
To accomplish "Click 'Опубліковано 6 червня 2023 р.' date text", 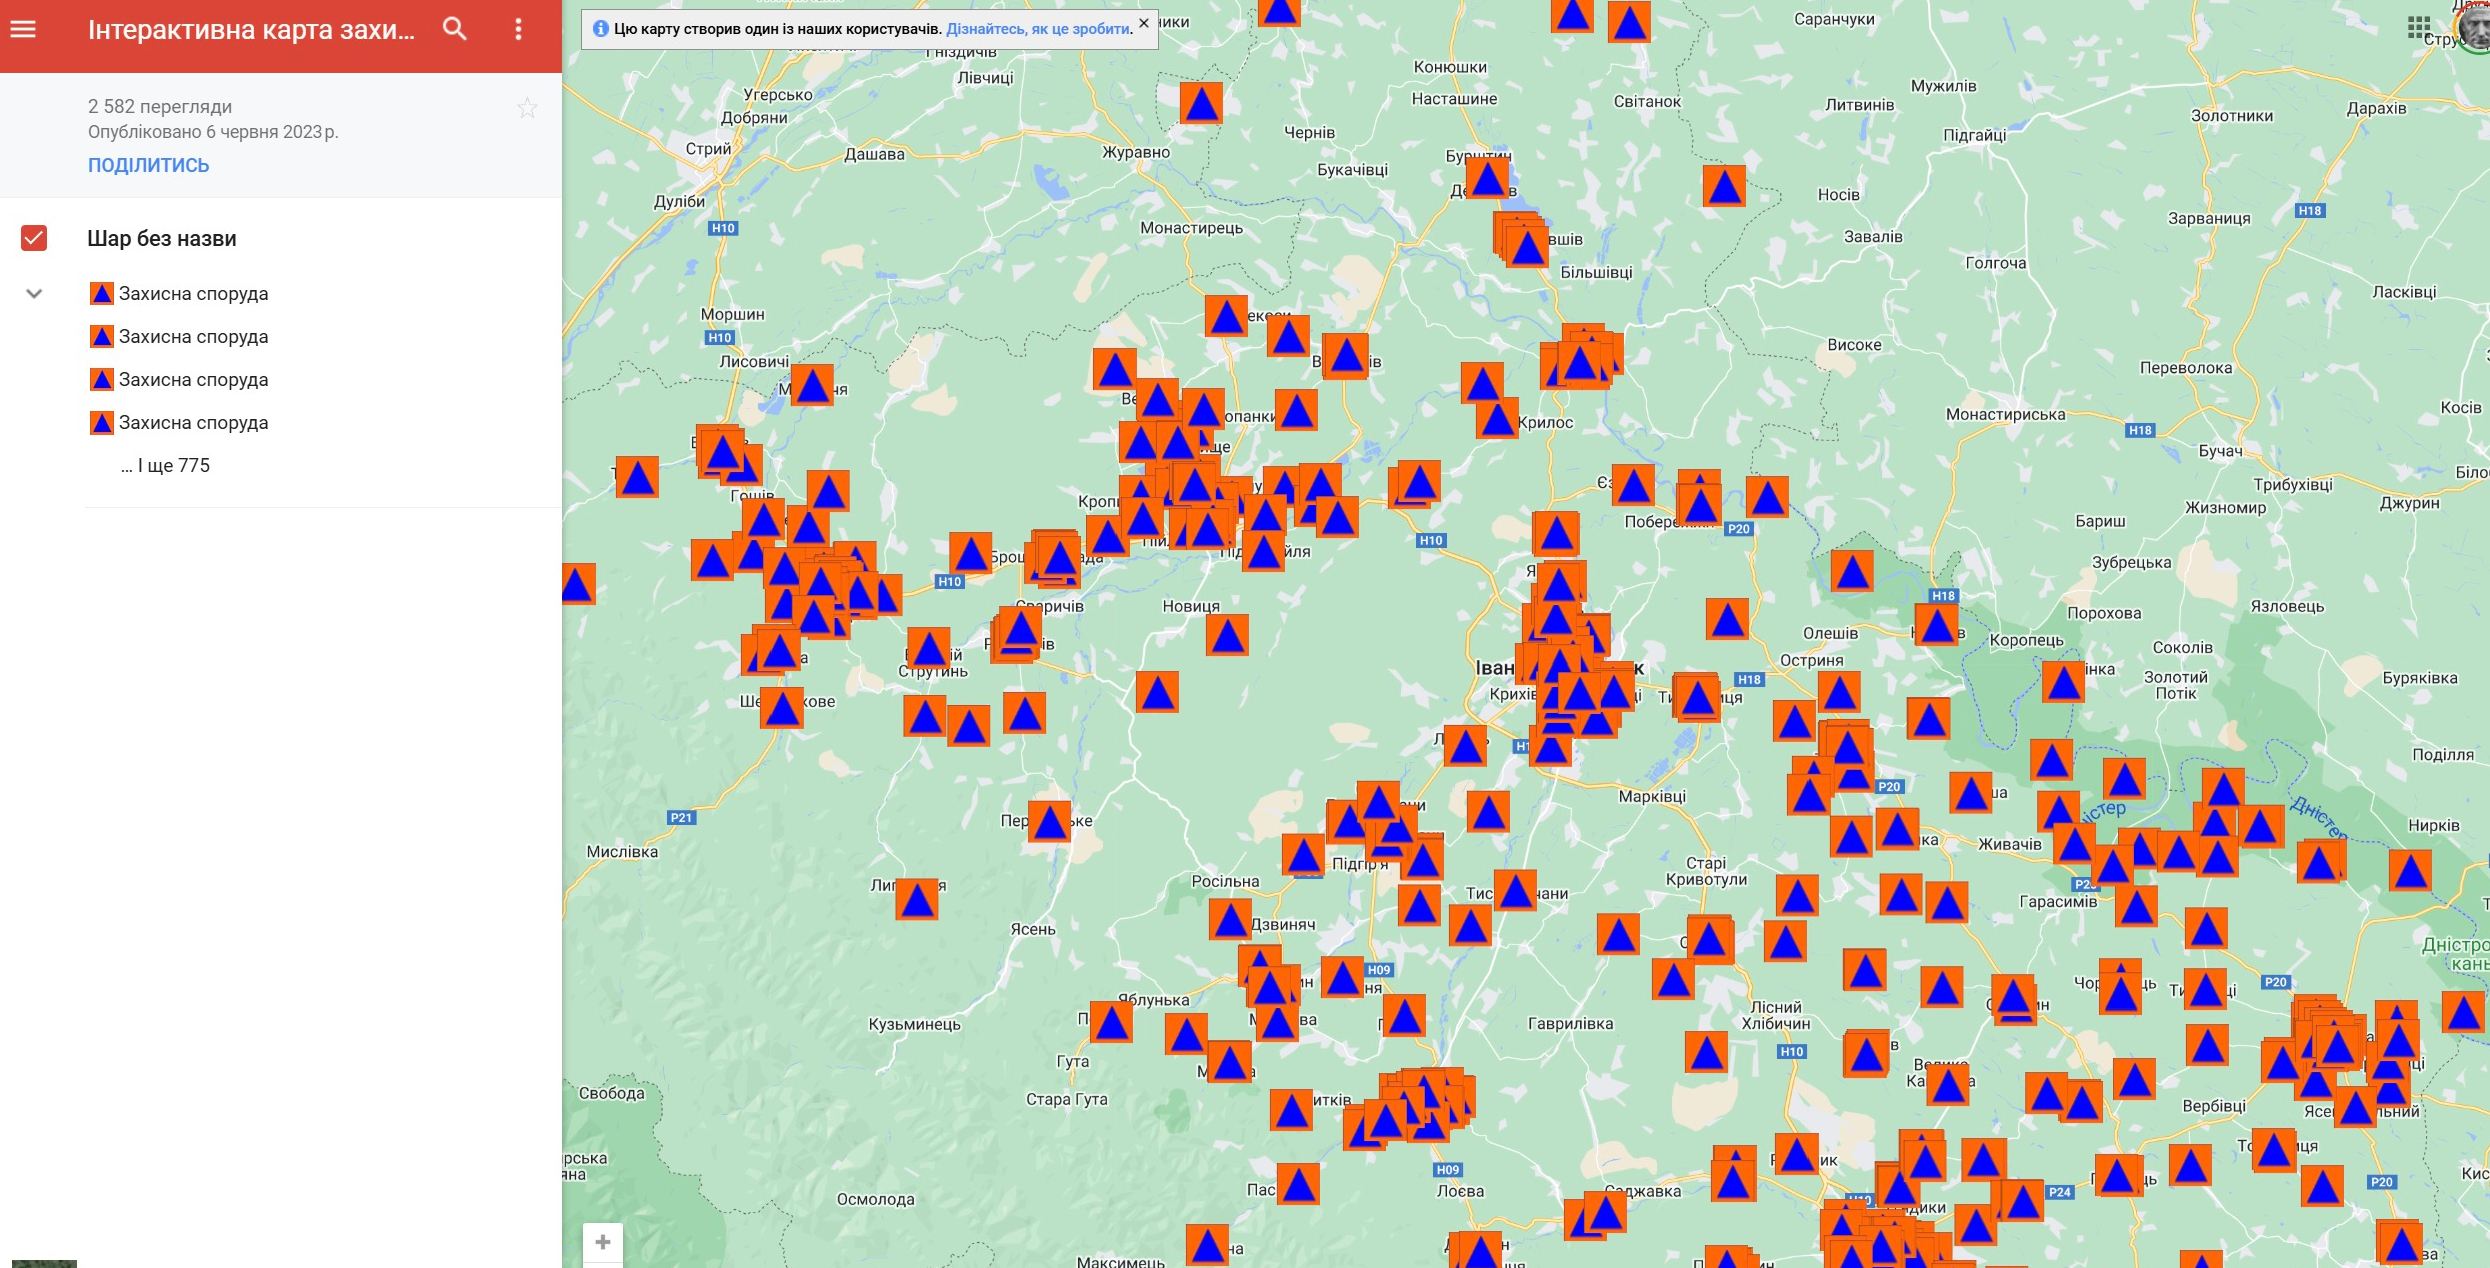I will pyautogui.click(x=213, y=132).
